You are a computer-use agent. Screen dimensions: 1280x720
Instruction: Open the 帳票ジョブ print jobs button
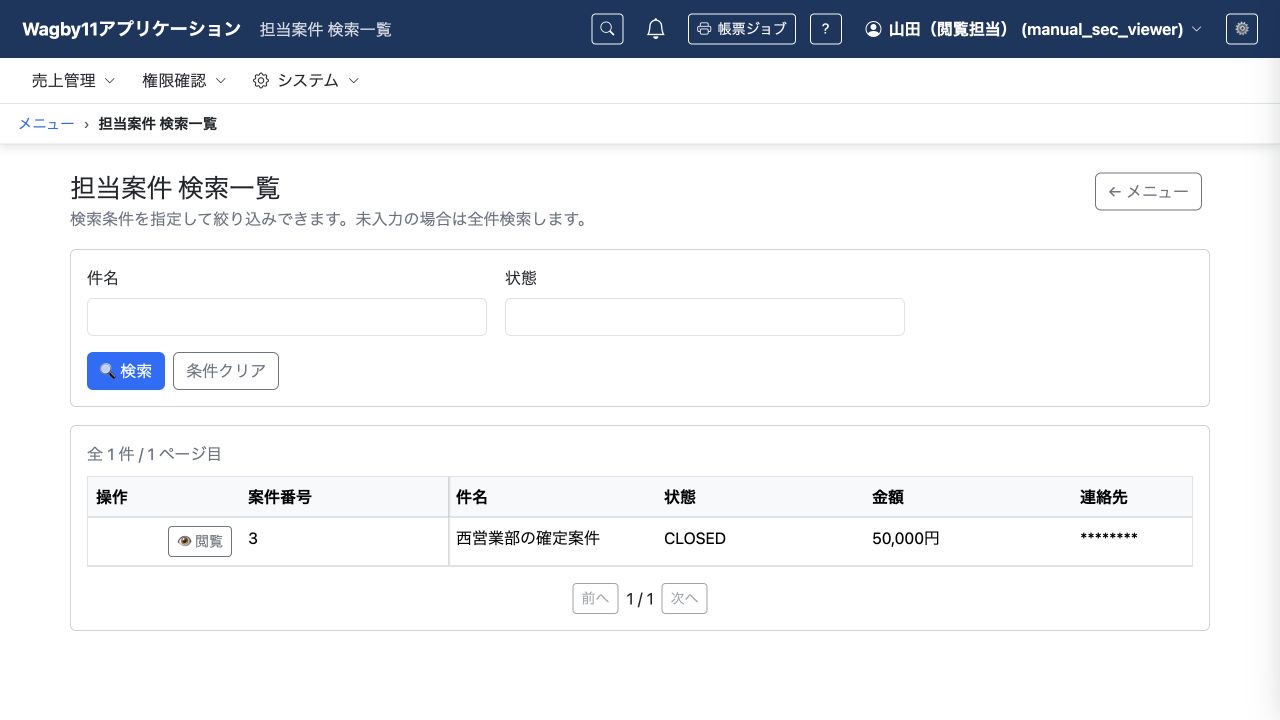(x=742, y=29)
